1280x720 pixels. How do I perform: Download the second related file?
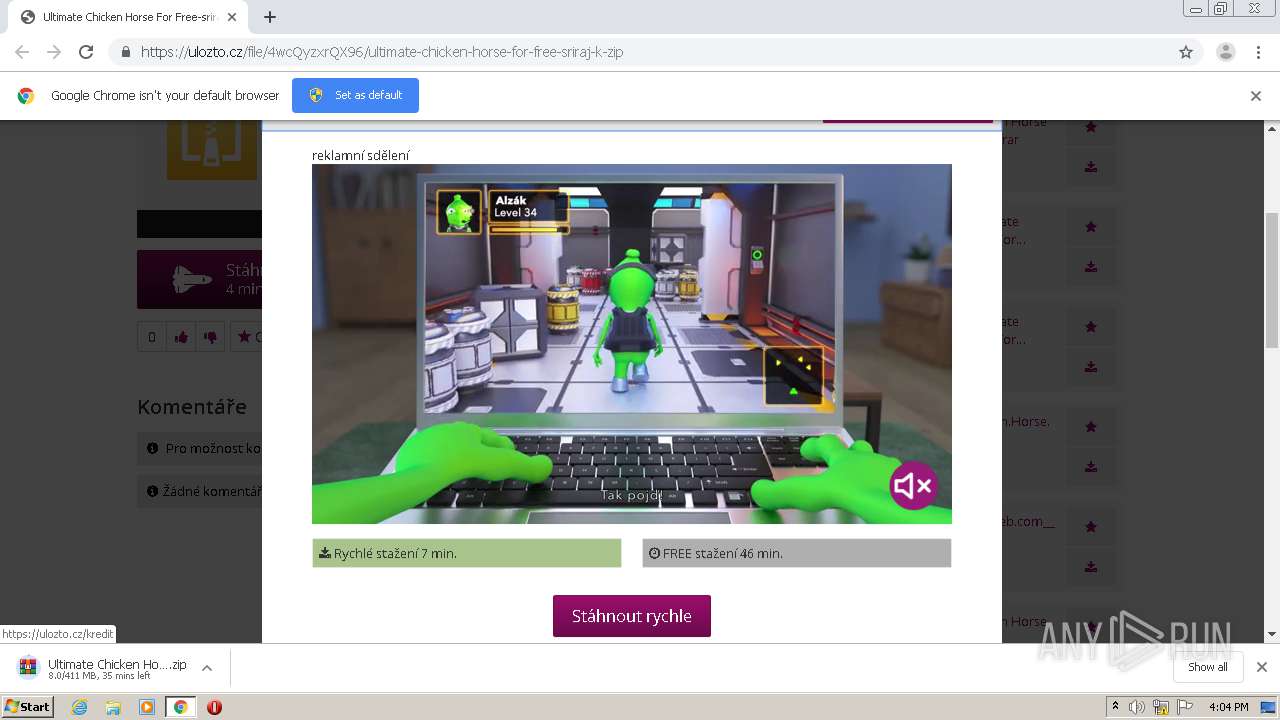(x=1091, y=267)
